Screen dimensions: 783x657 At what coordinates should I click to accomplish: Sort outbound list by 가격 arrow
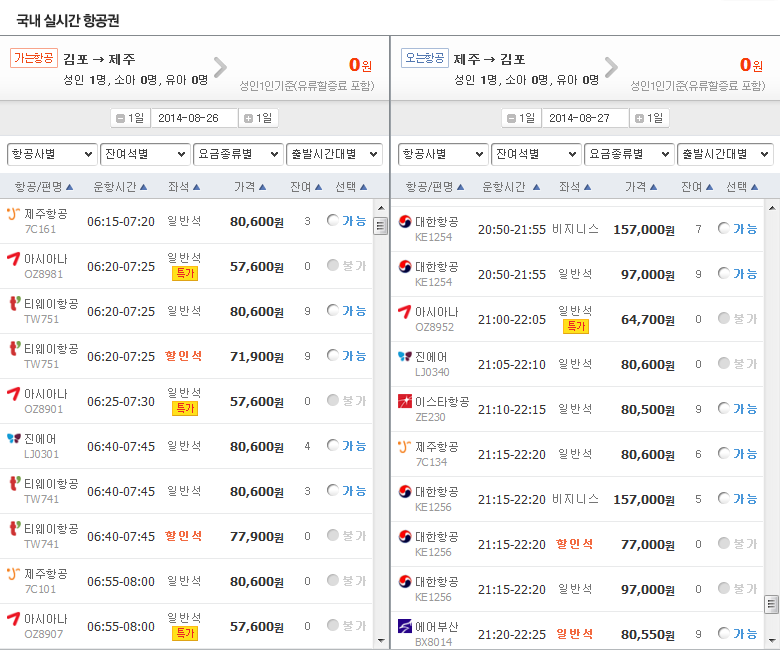click(263, 187)
